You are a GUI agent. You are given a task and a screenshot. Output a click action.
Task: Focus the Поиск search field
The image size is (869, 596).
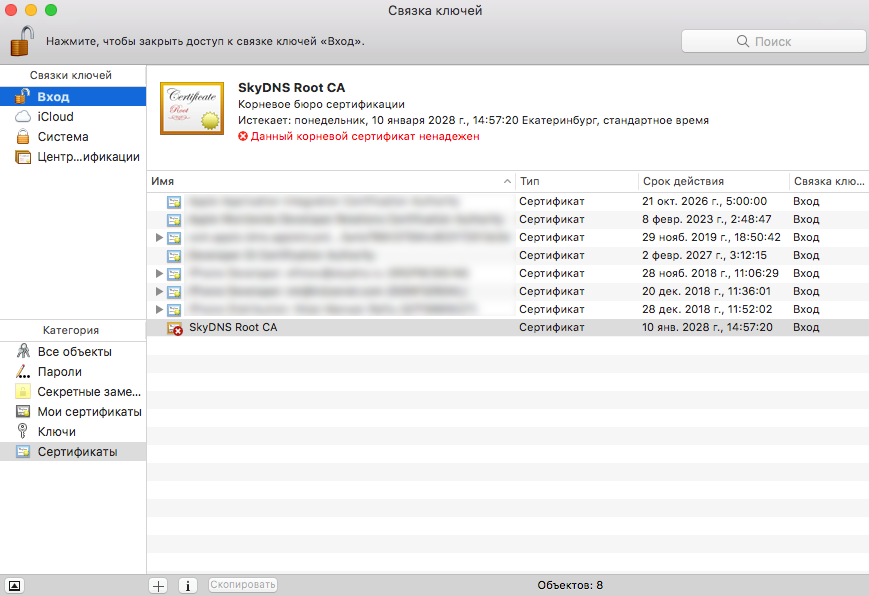click(773, 42)
